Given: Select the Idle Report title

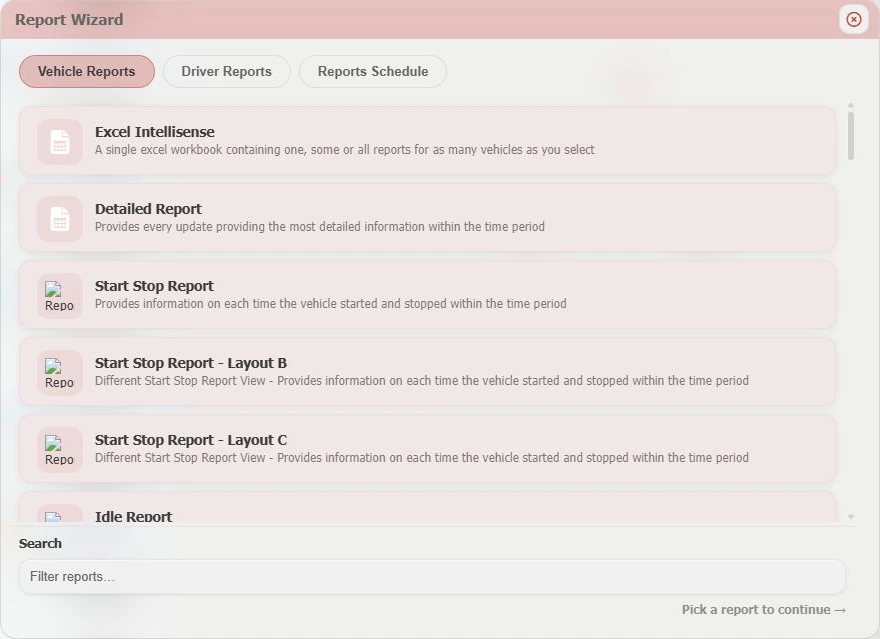Looking at the screenshot, I should [133, 516].
